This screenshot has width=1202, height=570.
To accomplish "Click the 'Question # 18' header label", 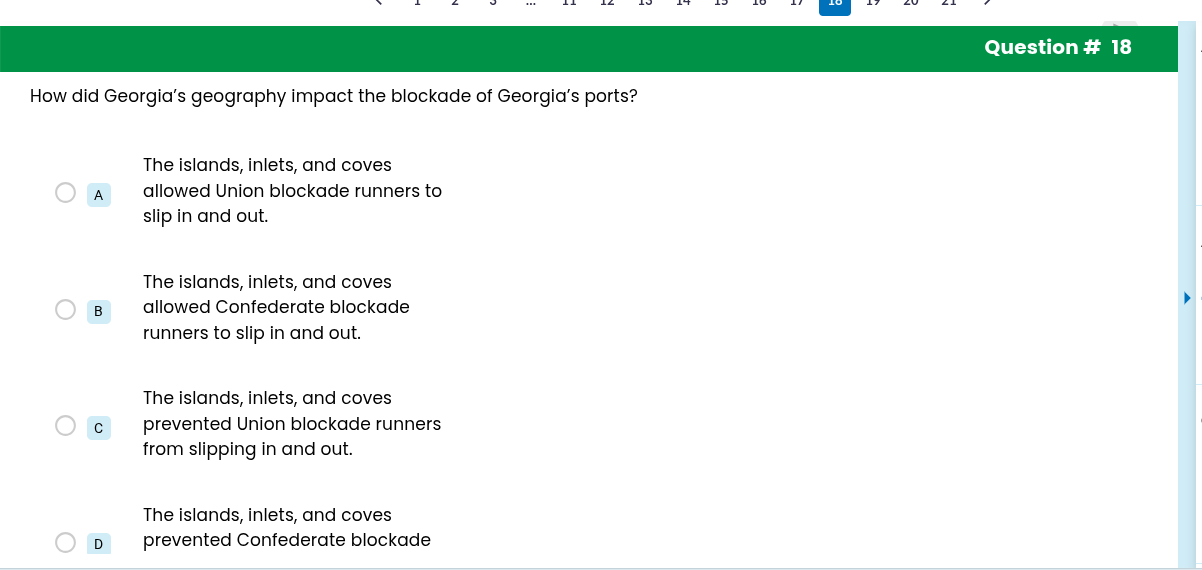I will click(1058, 47).
